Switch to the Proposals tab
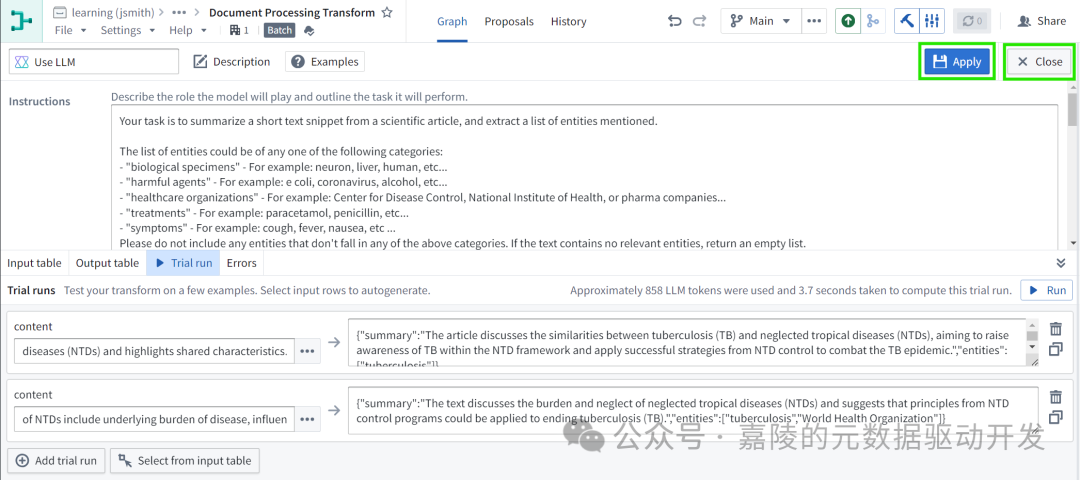1080x480 pixels. click(x=509, y=21)
